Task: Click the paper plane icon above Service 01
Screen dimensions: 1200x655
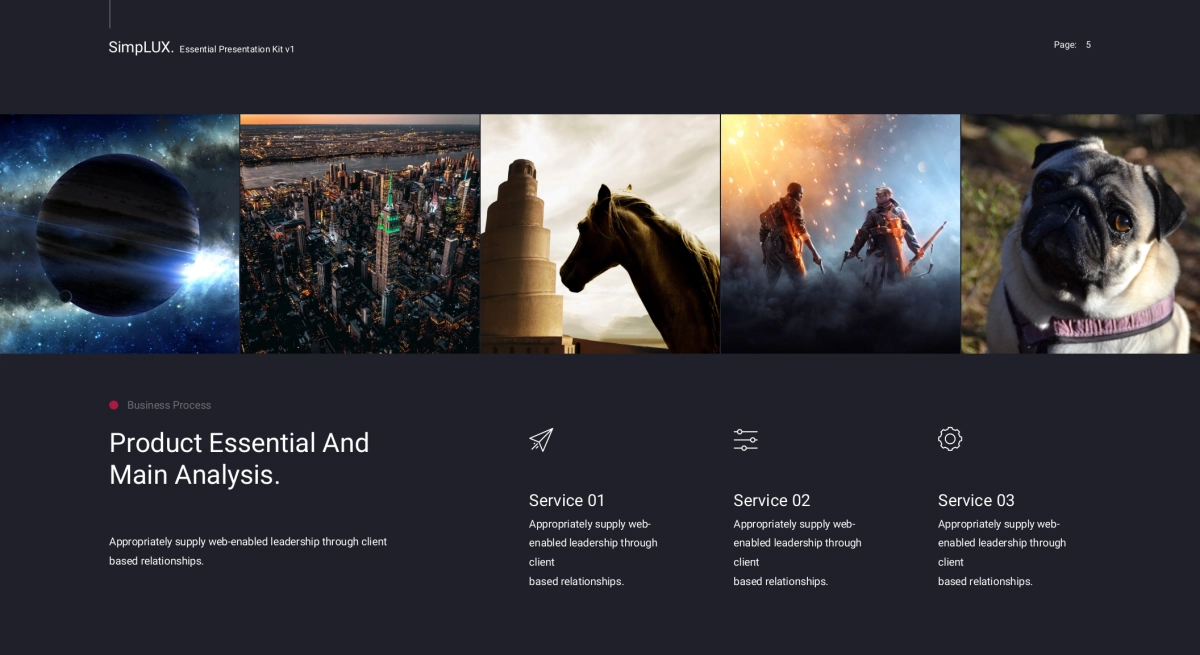Action: (541, 440)
